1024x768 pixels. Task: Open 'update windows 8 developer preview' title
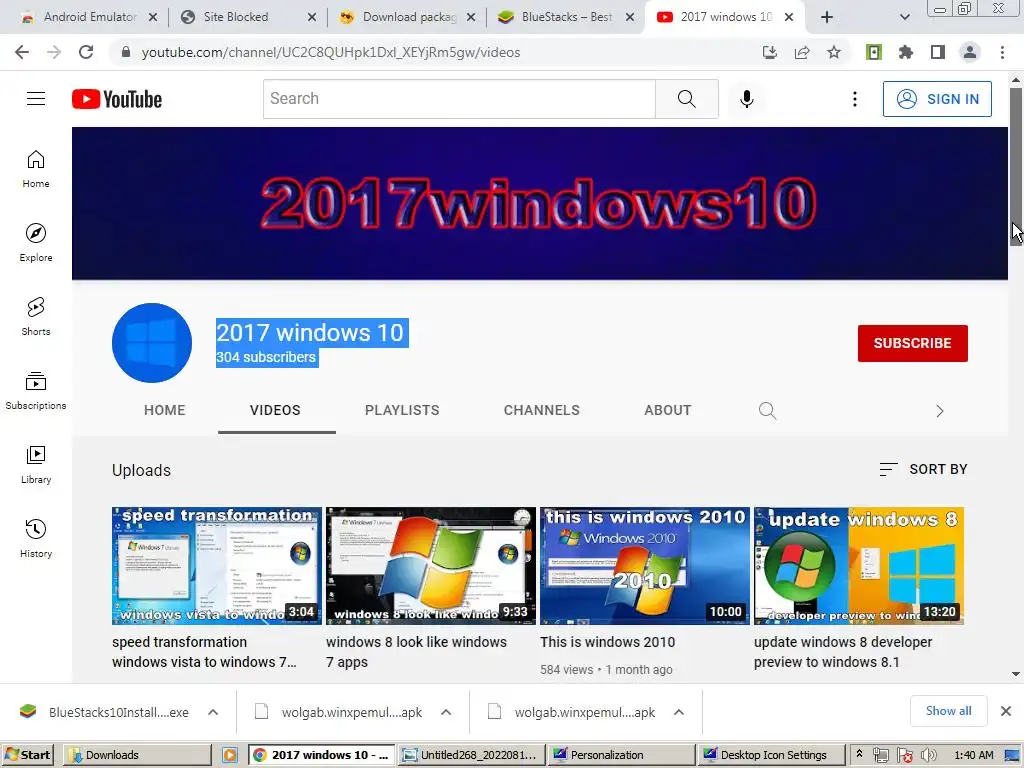842,652
